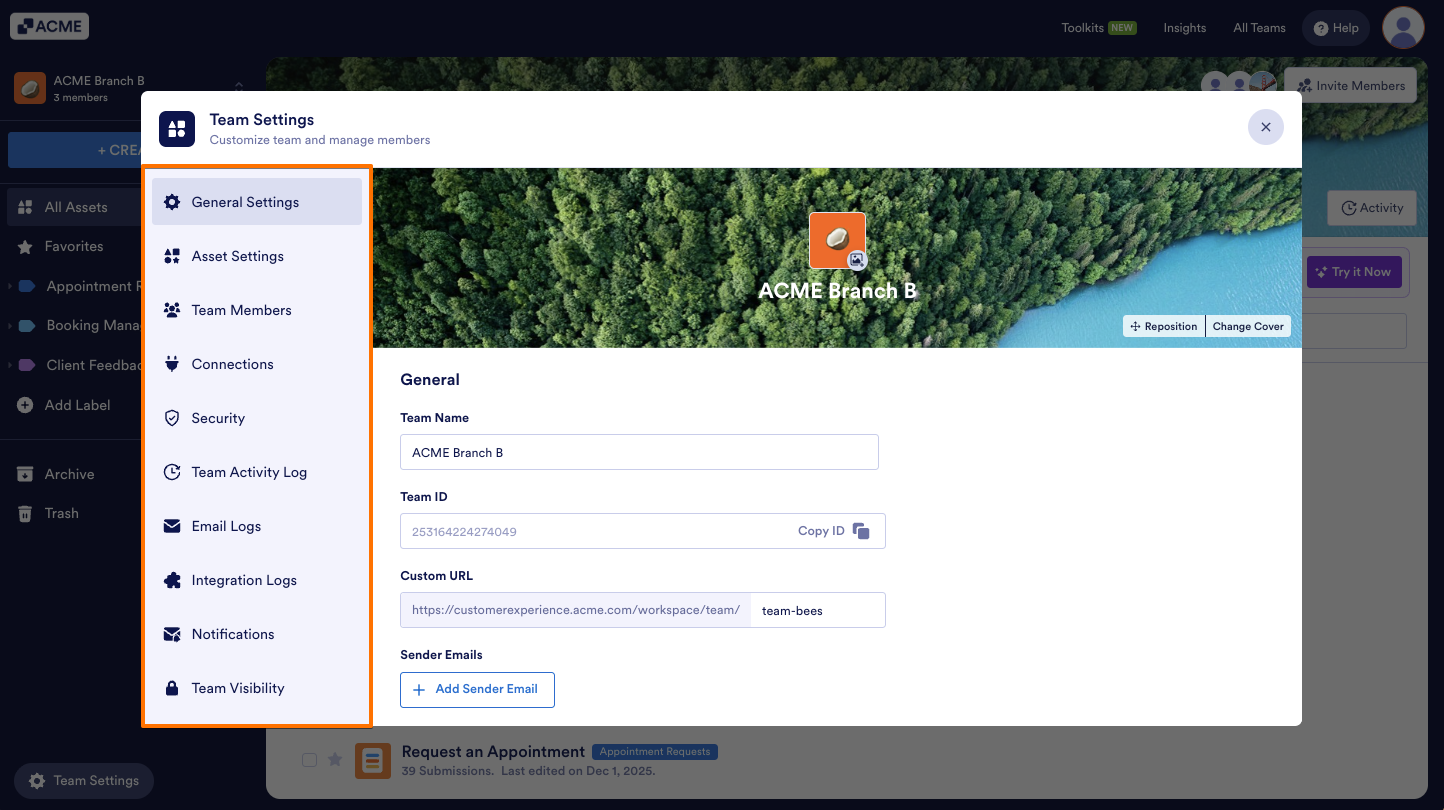
Task: Open Insights in the top navigation
Action: click(1185, 28)
